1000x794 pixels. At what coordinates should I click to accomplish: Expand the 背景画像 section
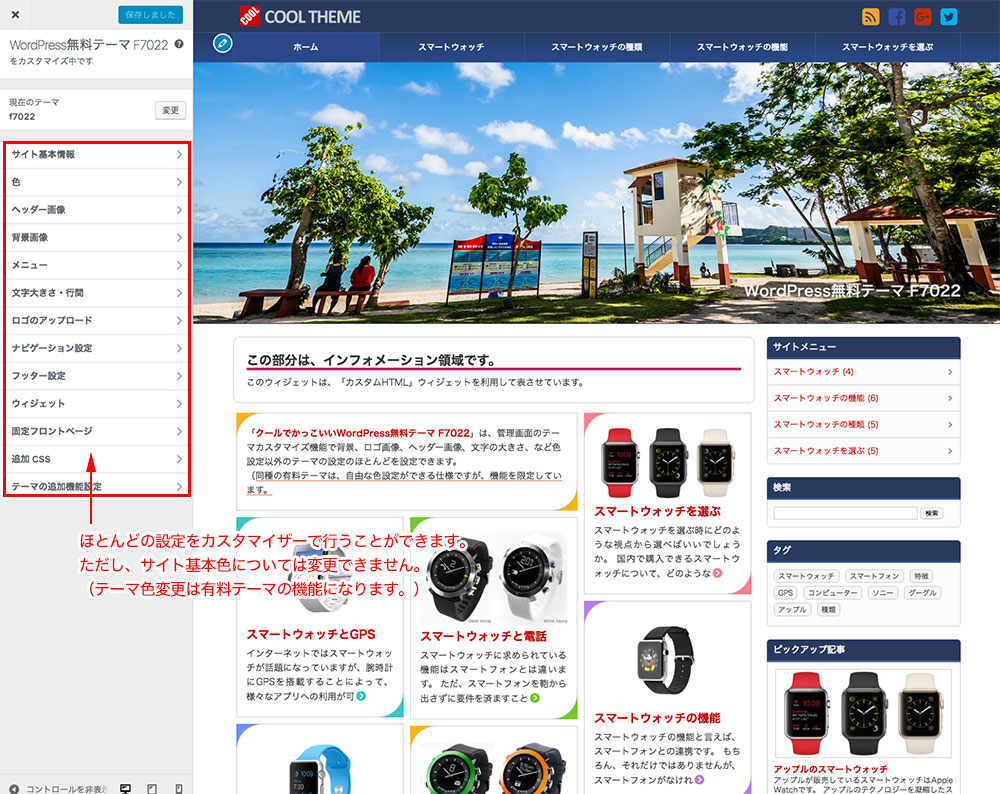tap(97, 237)
